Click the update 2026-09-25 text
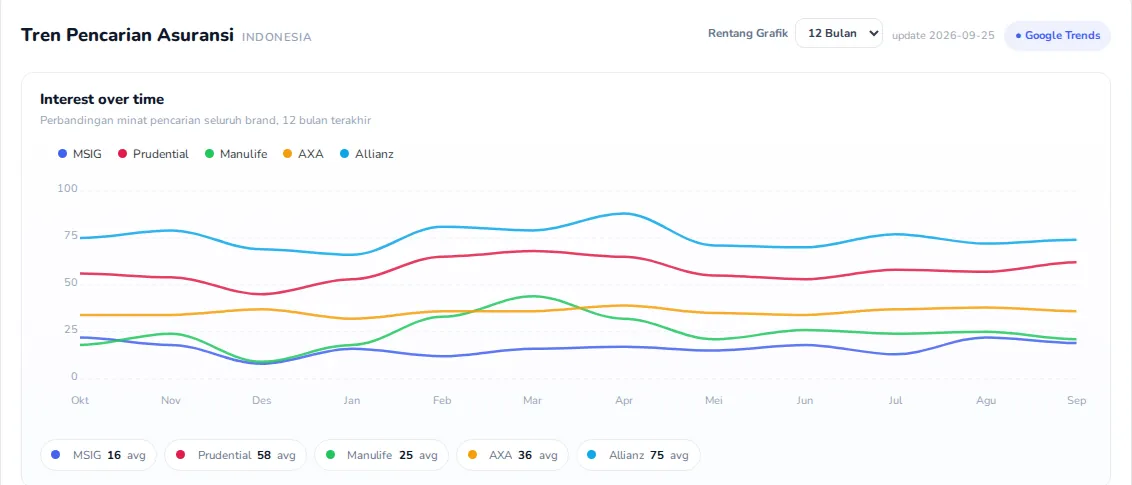Viewport: 1132px width, 485px height. tap(943, 35)
